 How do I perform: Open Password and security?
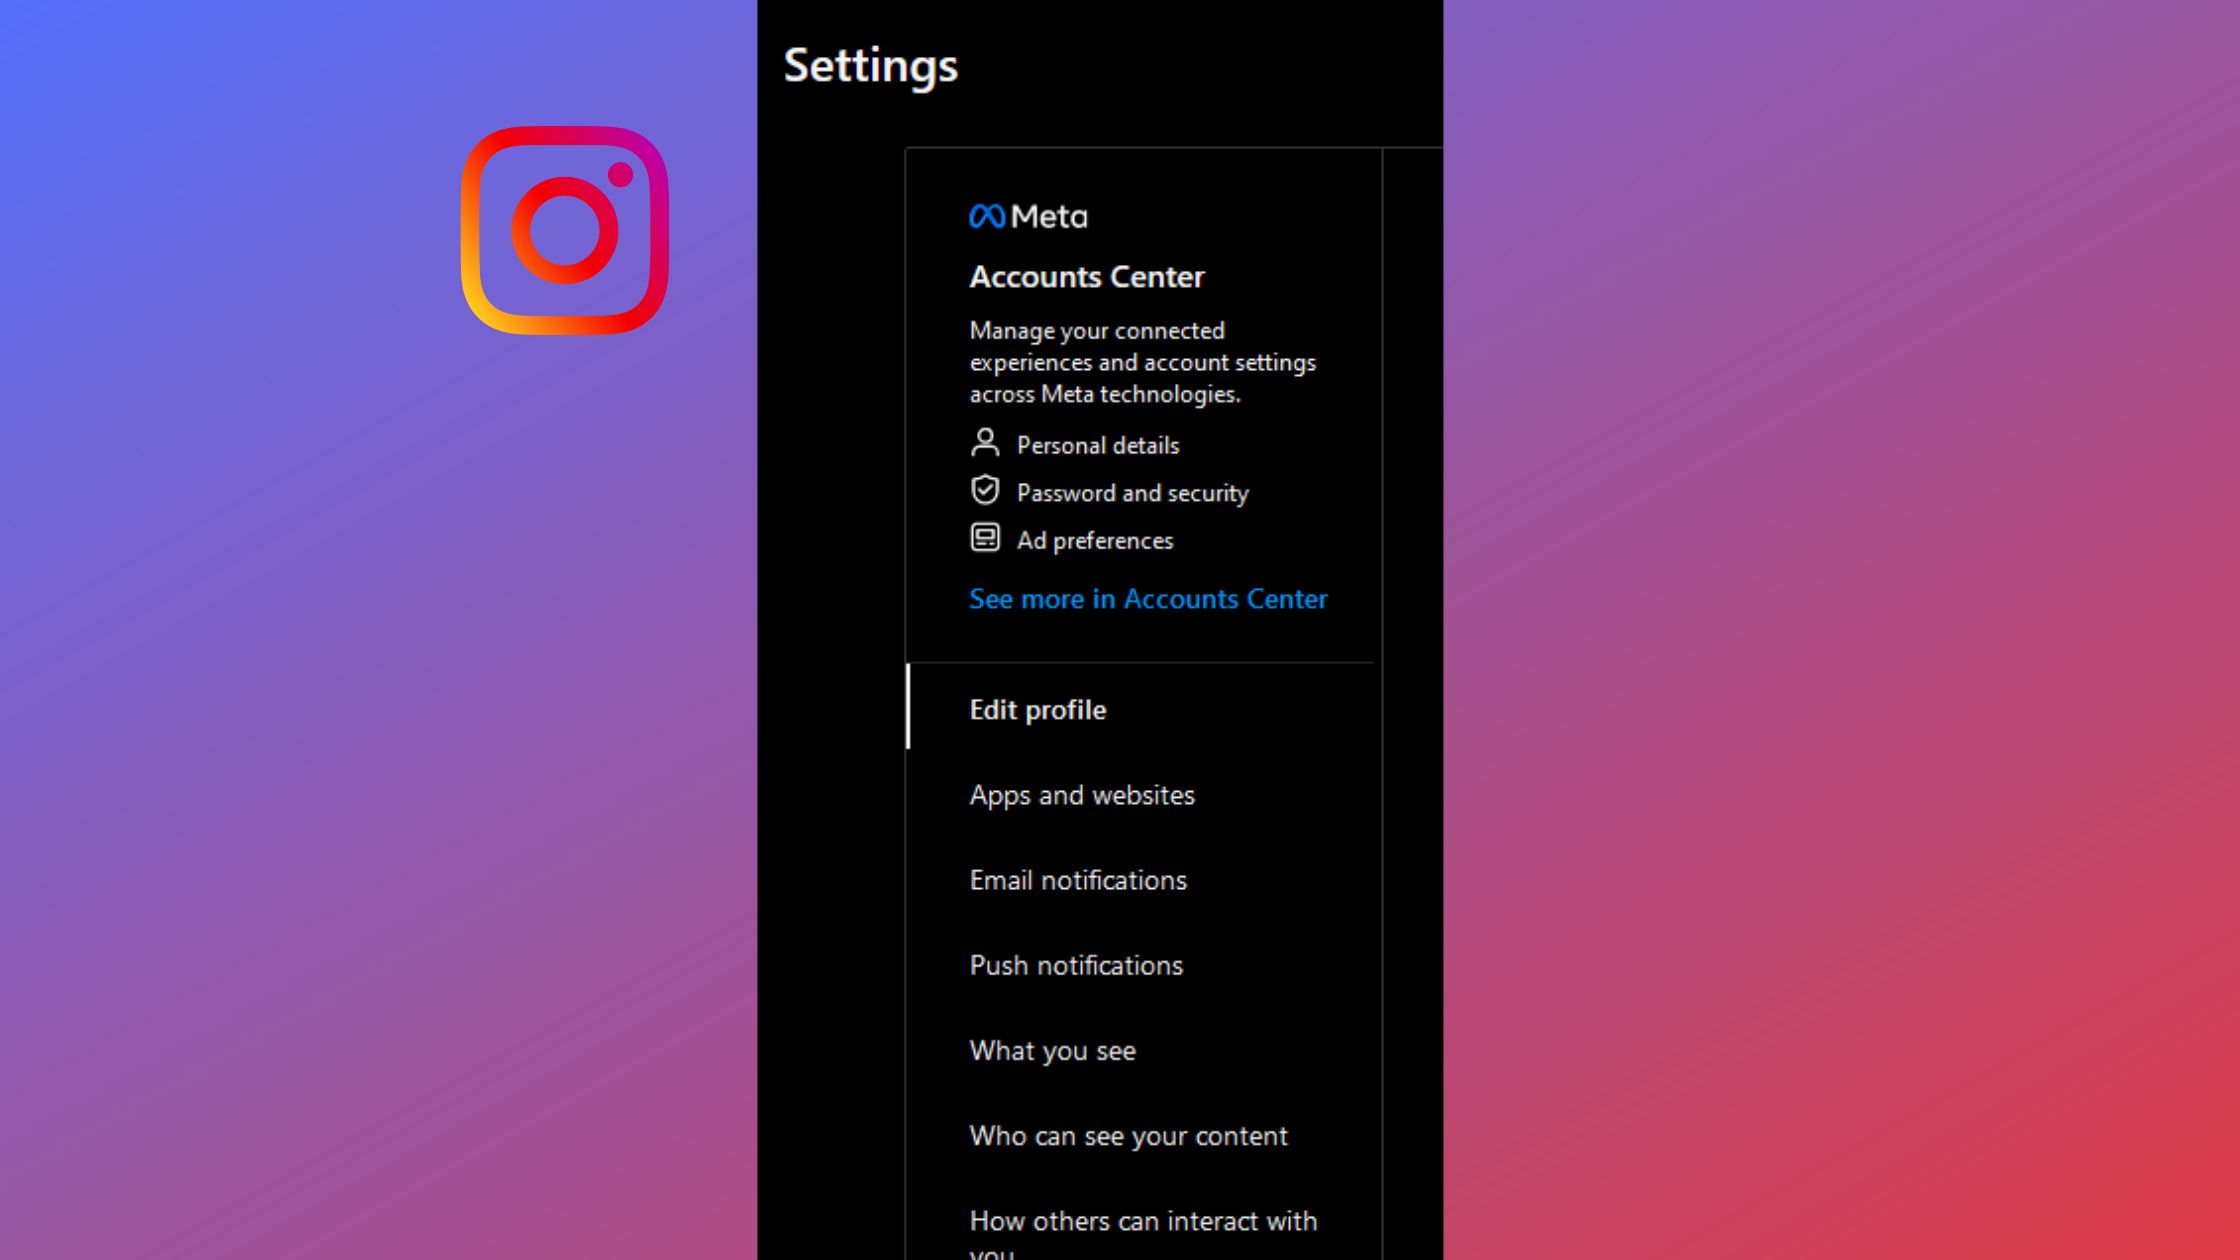[1132, 493]
